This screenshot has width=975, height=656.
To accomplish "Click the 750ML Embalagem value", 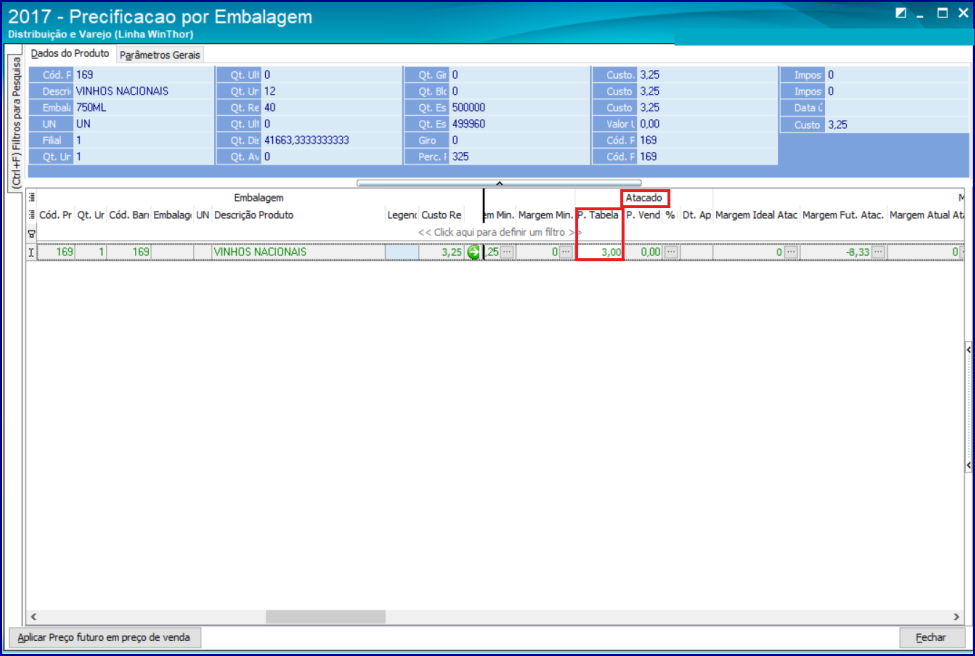I will [144, 108].
